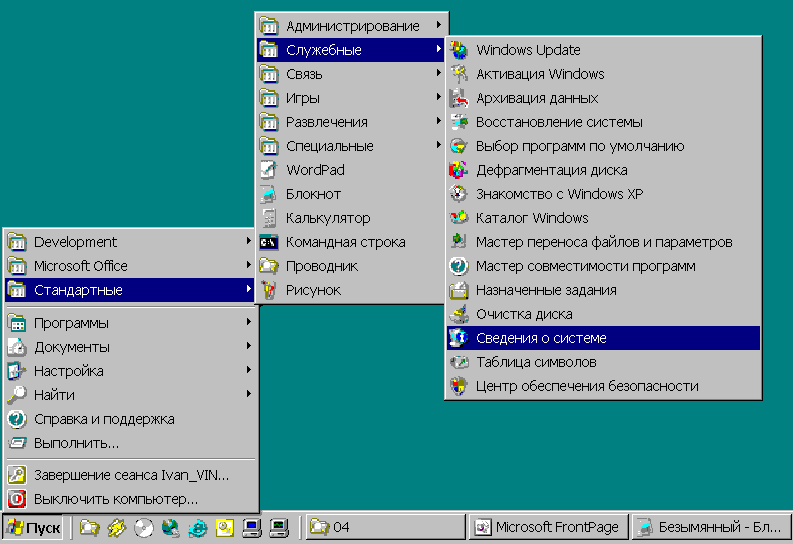Click Мастер совместимости программ help icon
This screenshot has height=544, width=793.
tap(459, 266)
